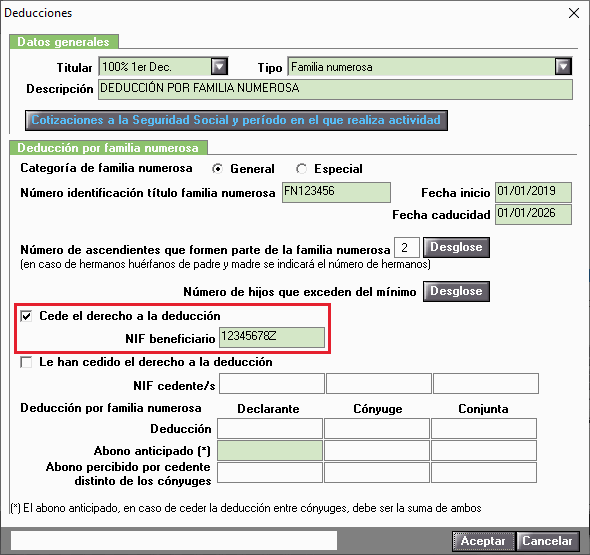Click the Declarante column header text
The image size is (590, 555).
(x=268, y=409)
